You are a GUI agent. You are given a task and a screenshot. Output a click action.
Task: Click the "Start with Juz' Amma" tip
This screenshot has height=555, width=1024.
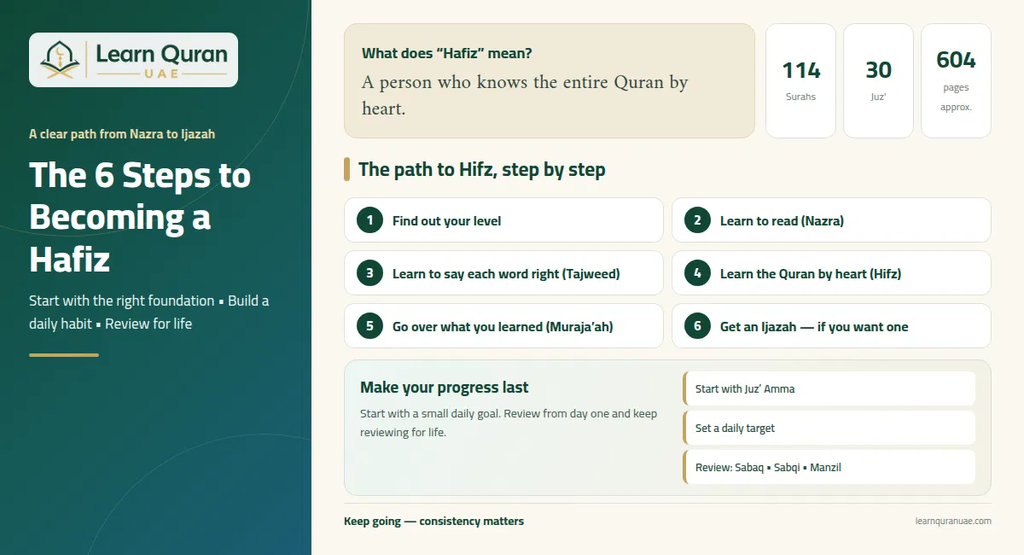click(x=829, y=388)
